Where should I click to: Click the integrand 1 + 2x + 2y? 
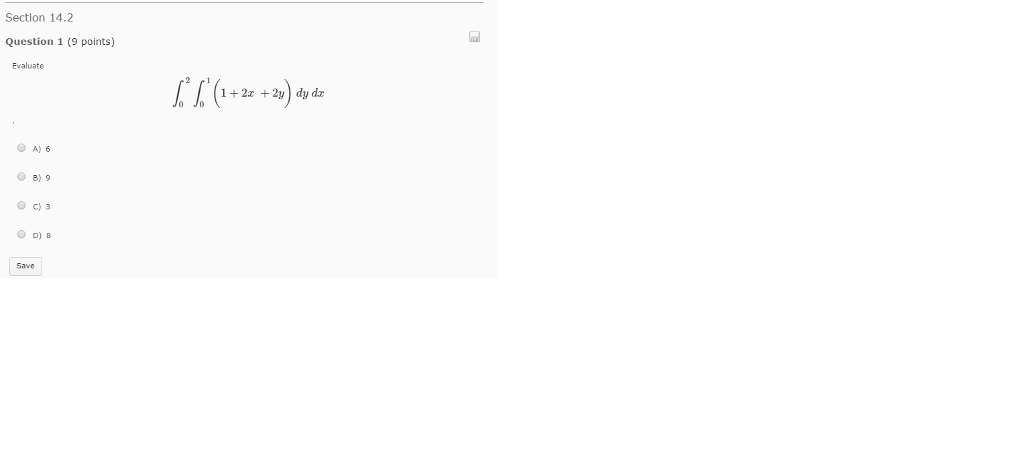pos(252,93)
